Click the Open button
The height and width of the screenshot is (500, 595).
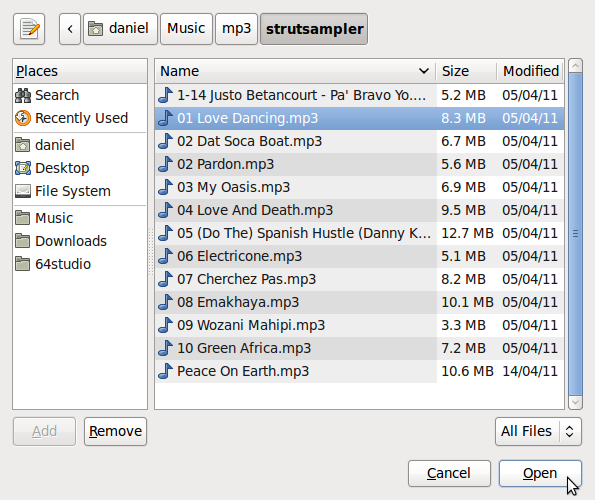point(540,473)
